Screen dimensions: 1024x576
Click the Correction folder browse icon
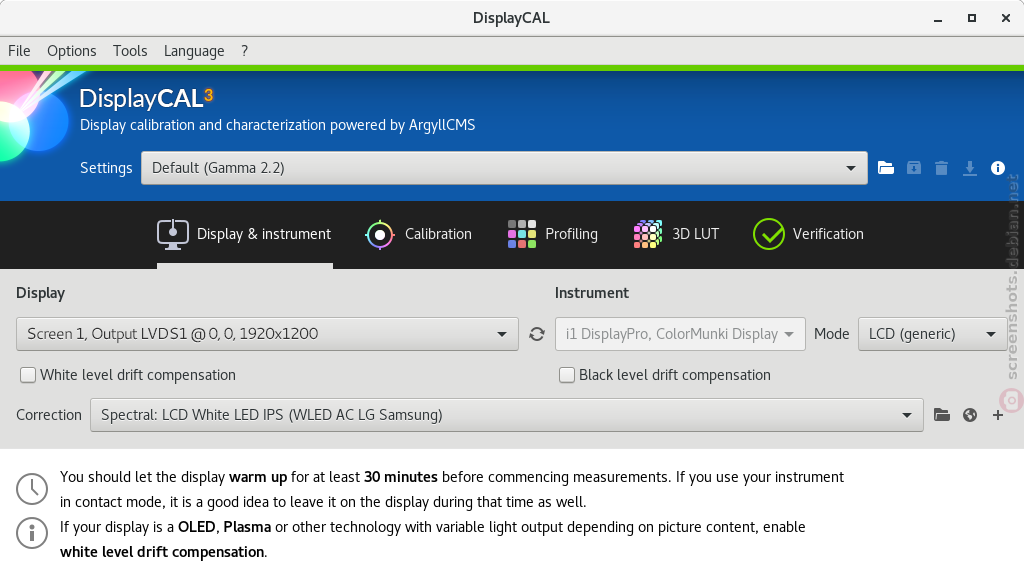click(x=942, y=415)
